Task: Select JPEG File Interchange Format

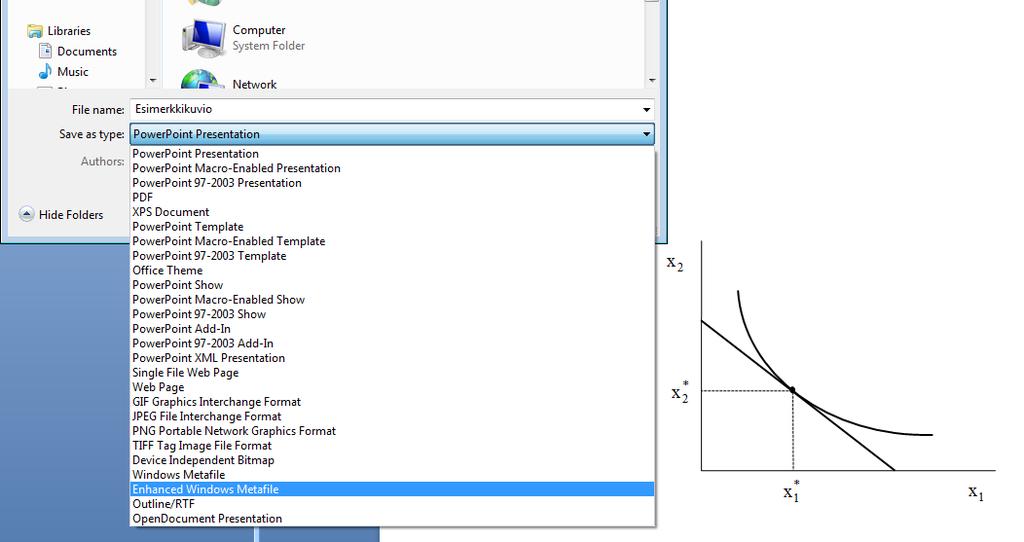Action: (x=392, y=416)
